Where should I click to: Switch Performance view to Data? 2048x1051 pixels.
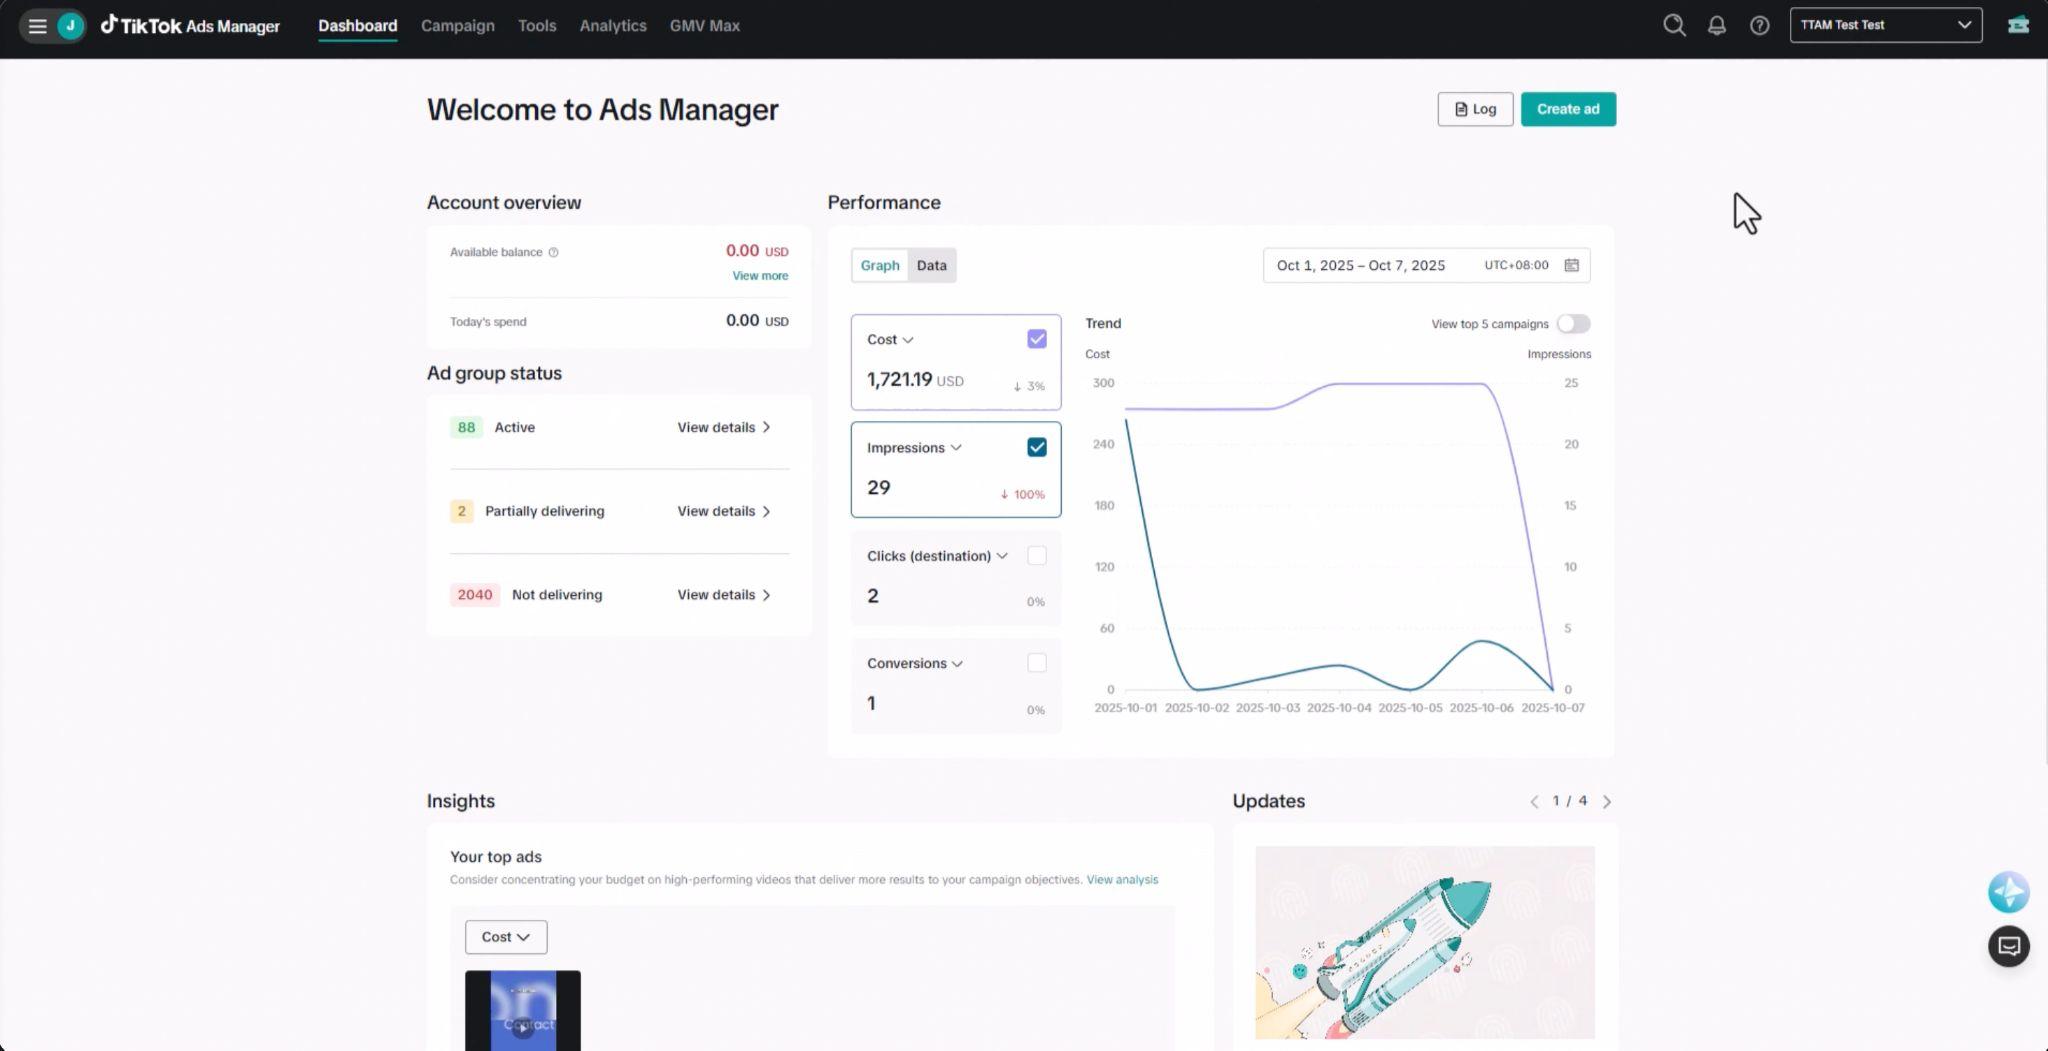pyautogui.click(x=931, y=265)
